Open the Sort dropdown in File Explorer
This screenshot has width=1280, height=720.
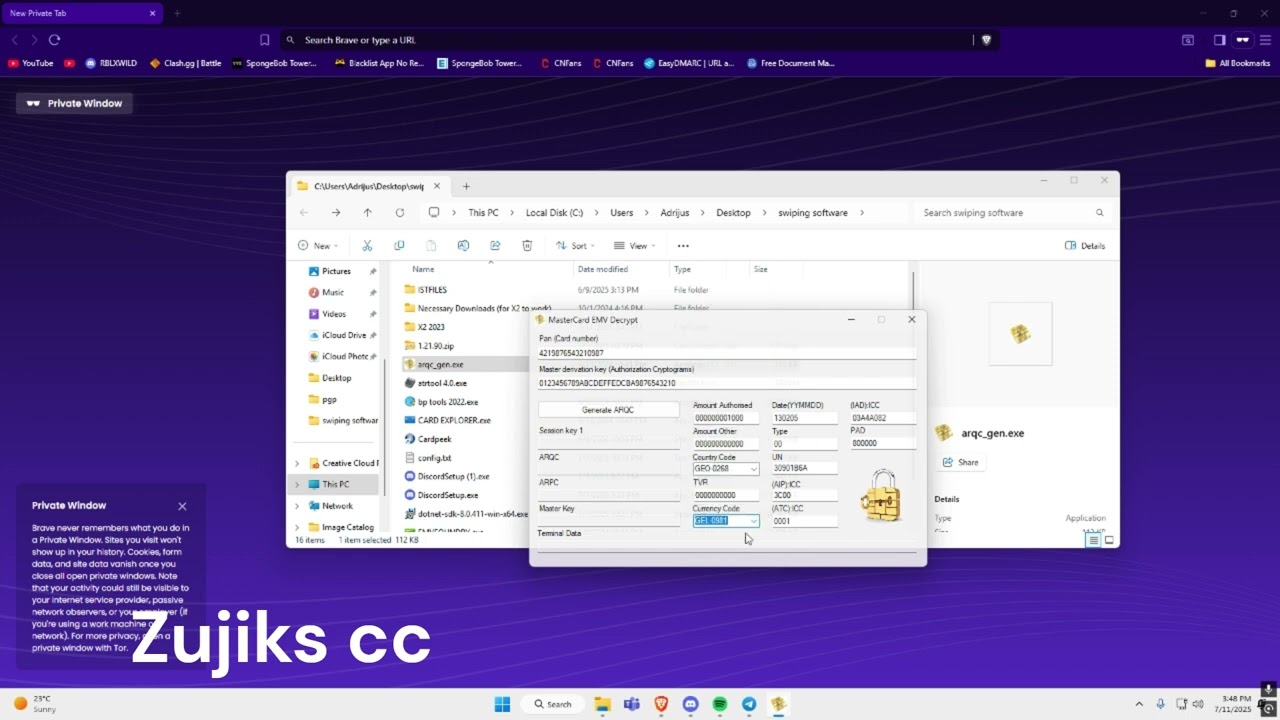573,246
